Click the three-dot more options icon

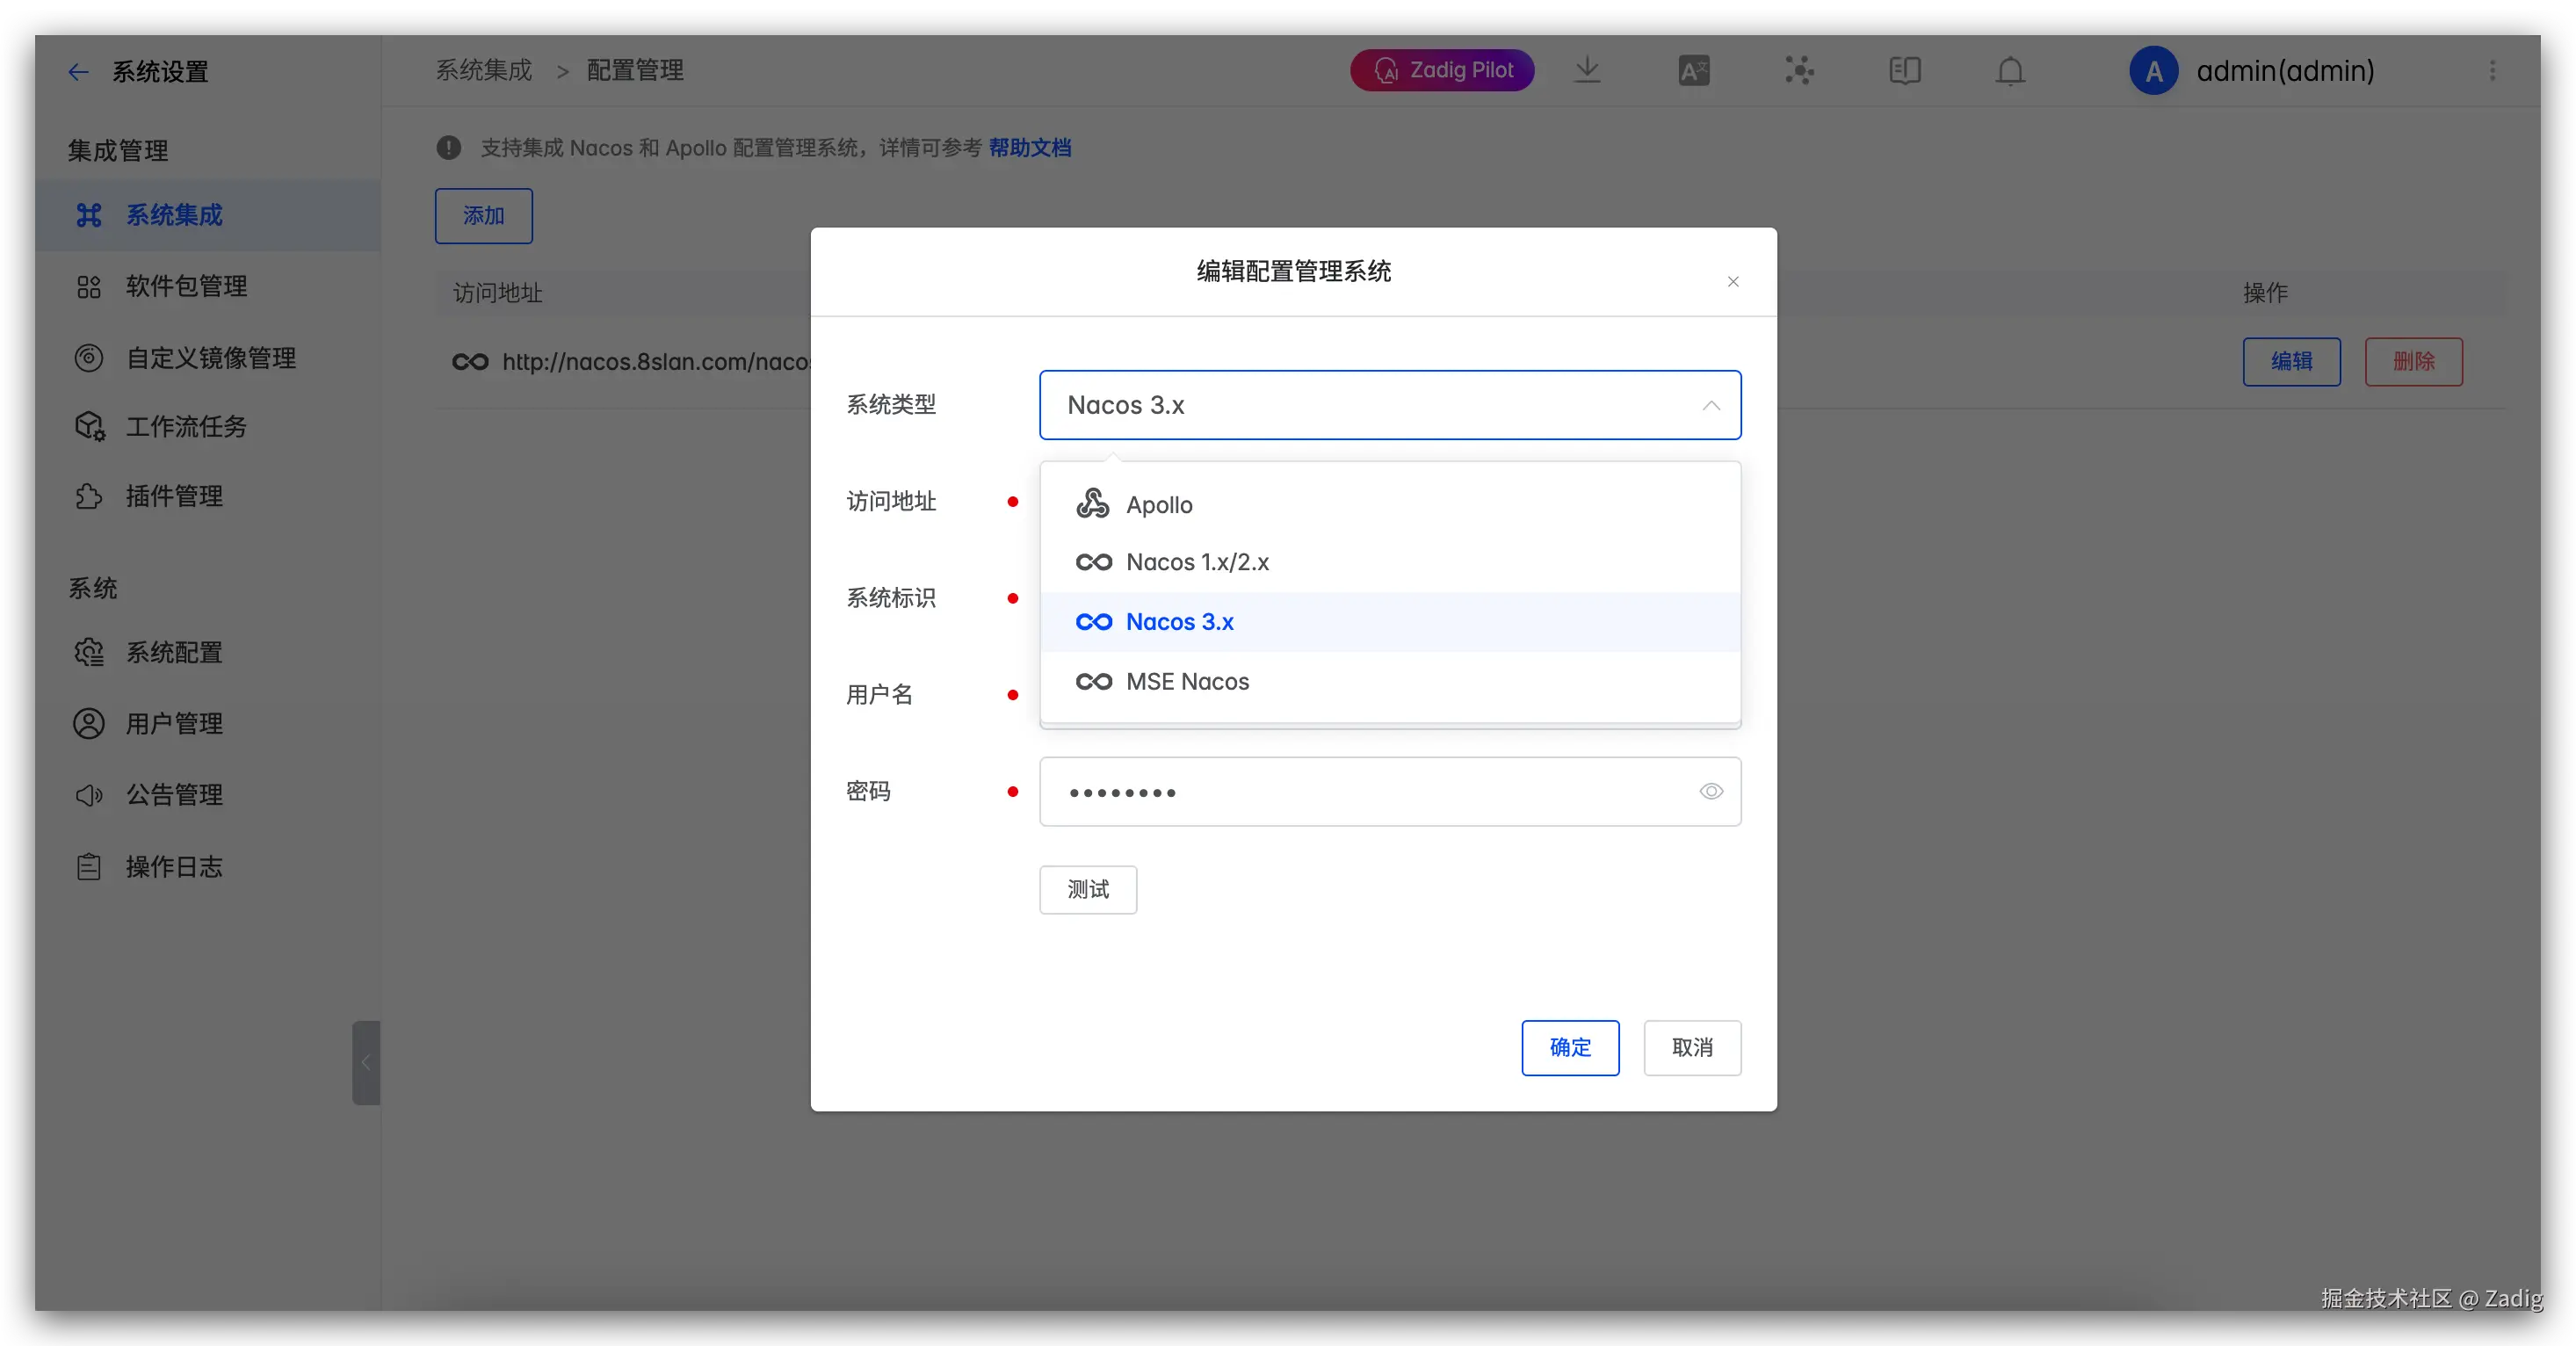click(2492, 70)
